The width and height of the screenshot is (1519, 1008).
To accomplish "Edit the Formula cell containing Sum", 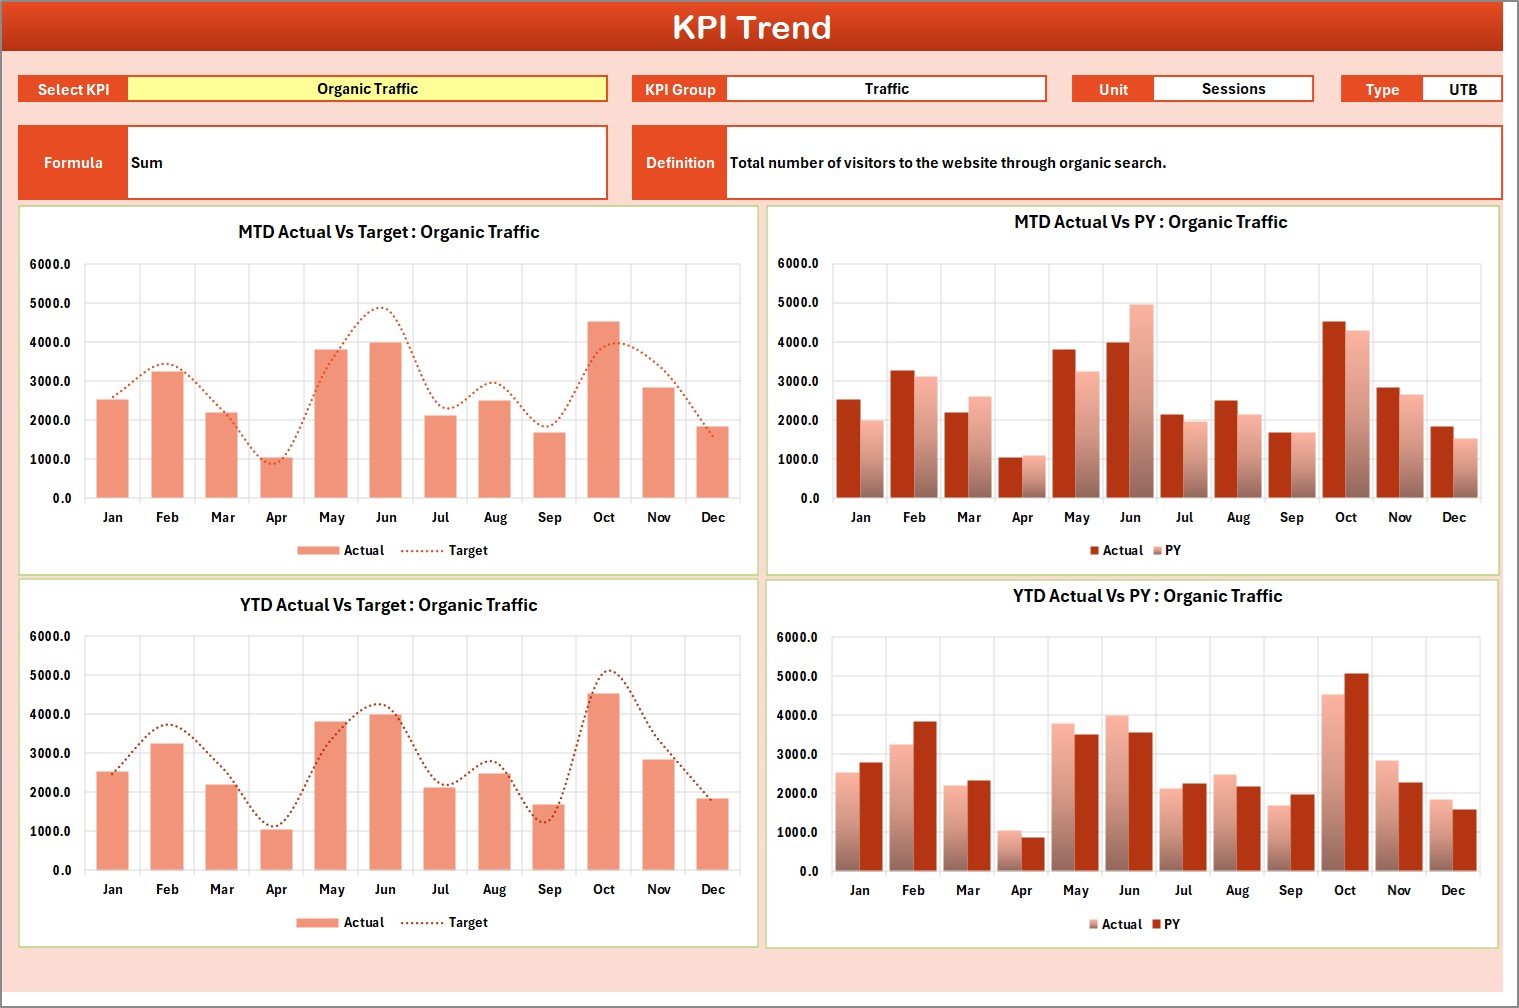I will [x=367, y=162].
